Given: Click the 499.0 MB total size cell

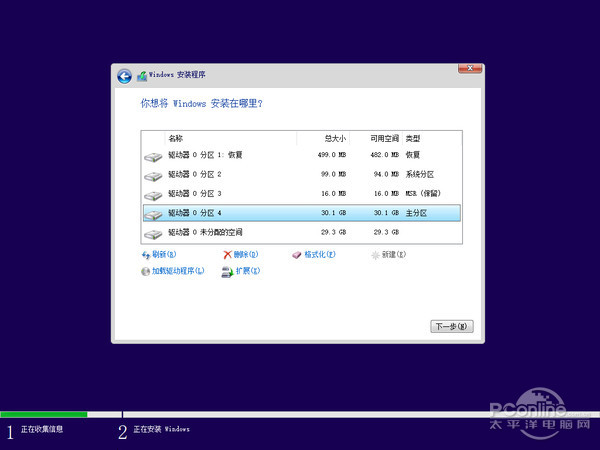Looking at the screenshot, I should pyautogui.click(x=332, y=155).
